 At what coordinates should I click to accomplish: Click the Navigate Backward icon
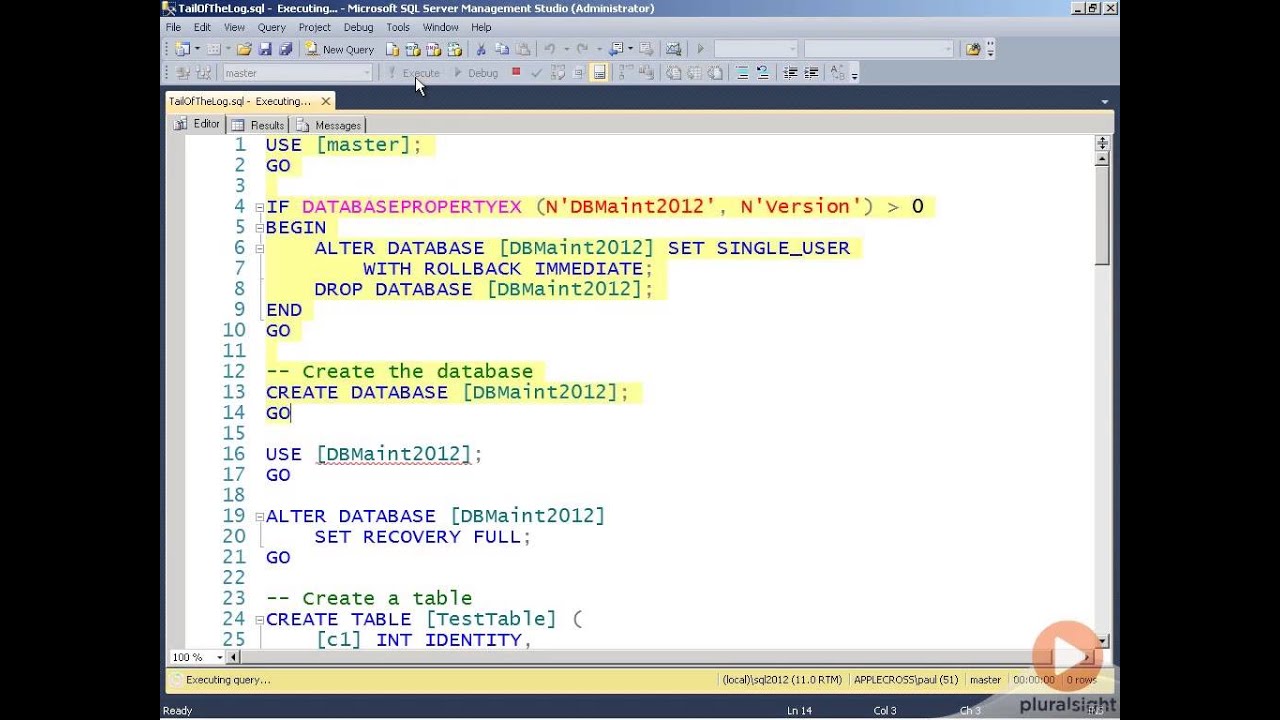coord(616,49)
